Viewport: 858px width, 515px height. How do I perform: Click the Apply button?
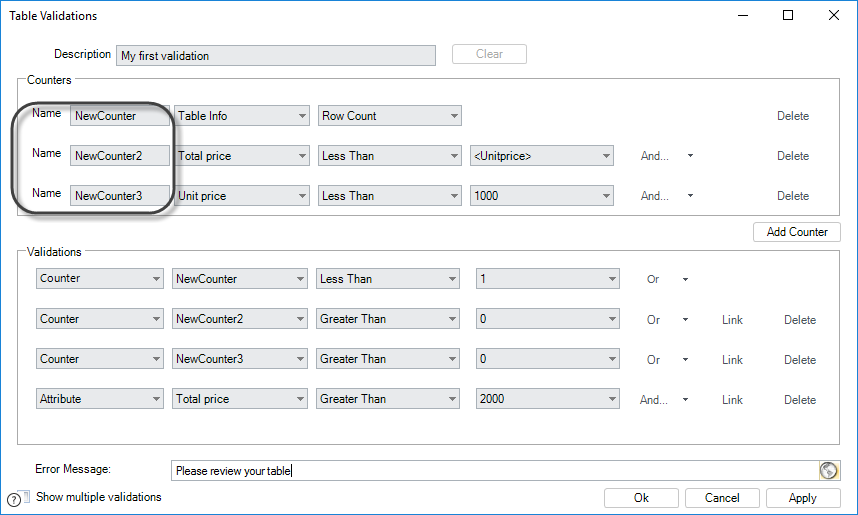point(803,497)
